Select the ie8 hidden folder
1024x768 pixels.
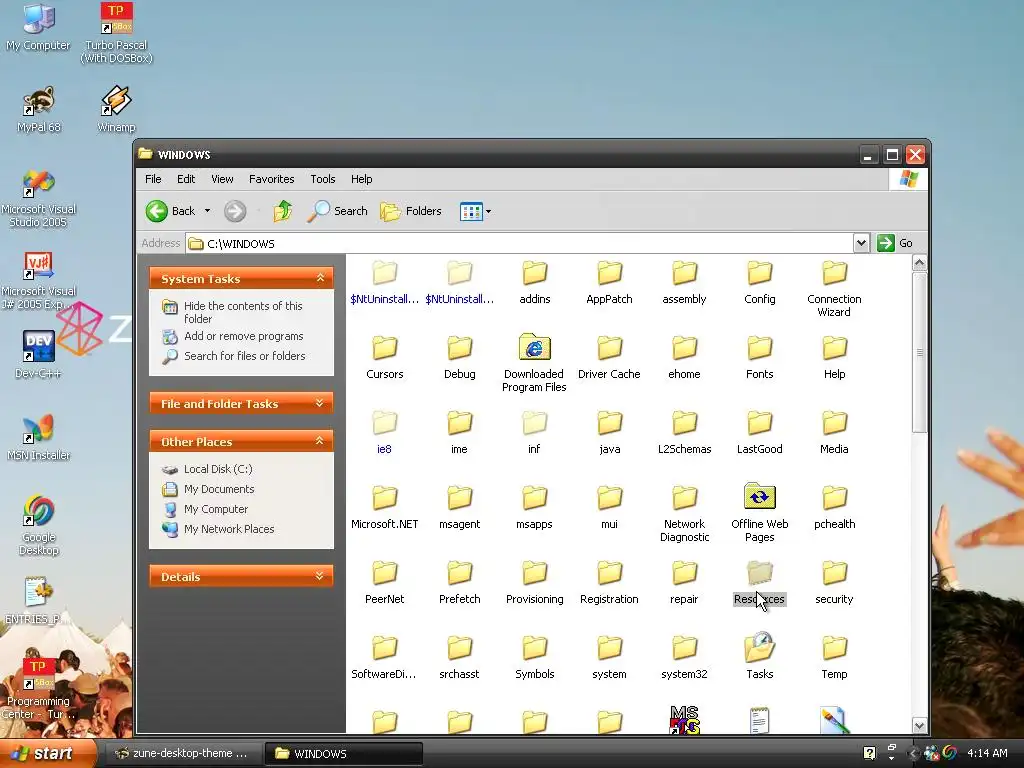(385, 432)
